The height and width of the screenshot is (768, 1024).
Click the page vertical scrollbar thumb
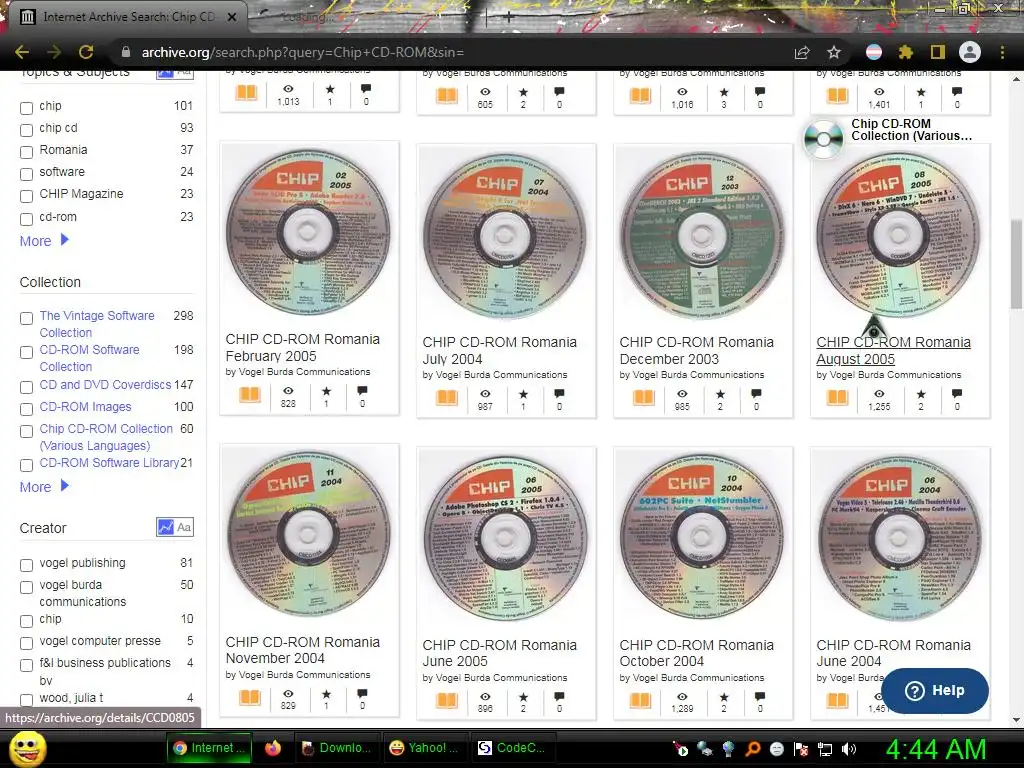tap(1016, 264)
